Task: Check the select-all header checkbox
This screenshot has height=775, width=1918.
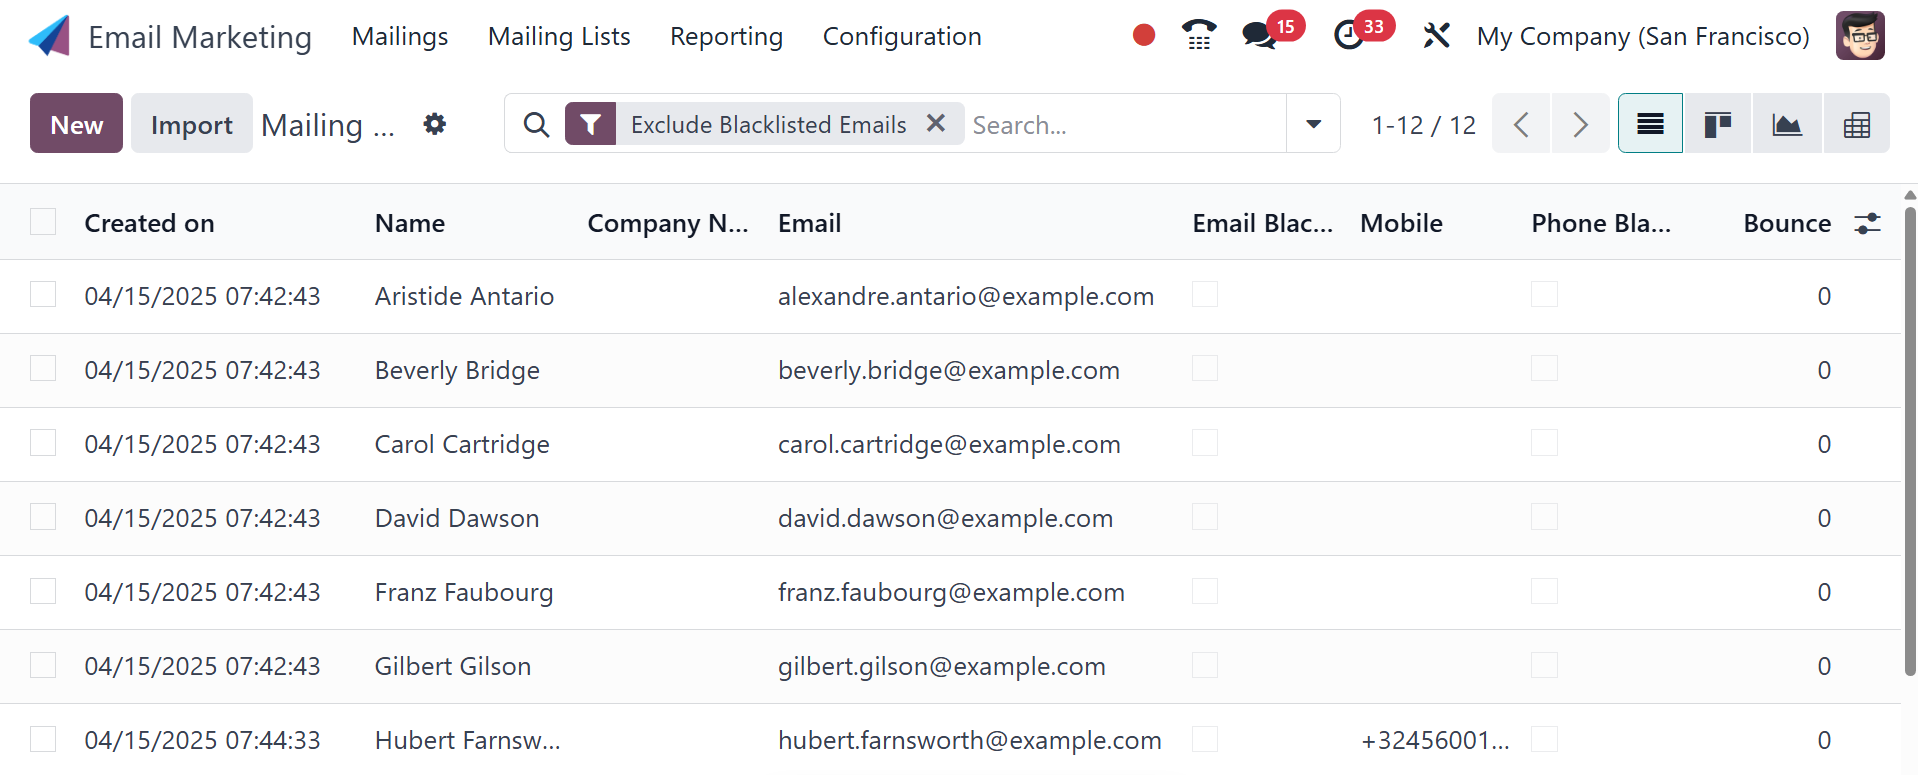Action: point(43,222)
